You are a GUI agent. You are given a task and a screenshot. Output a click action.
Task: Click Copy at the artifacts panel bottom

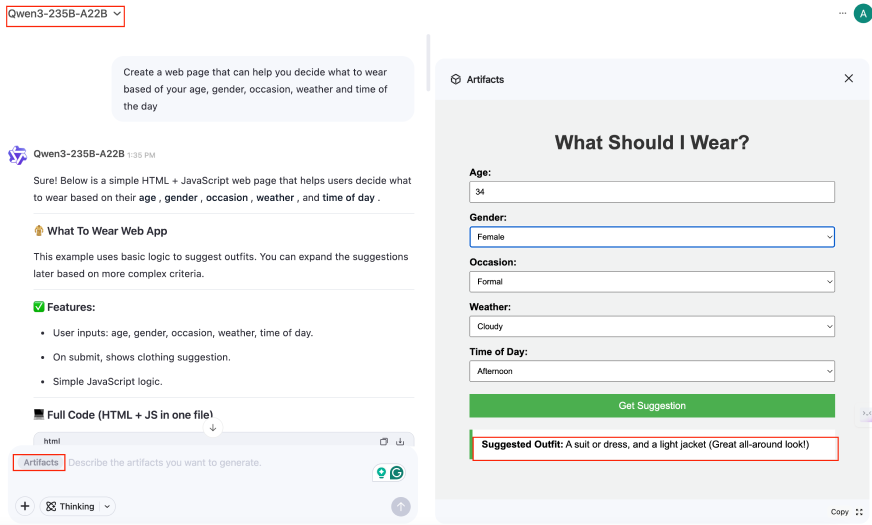point(839,512)
